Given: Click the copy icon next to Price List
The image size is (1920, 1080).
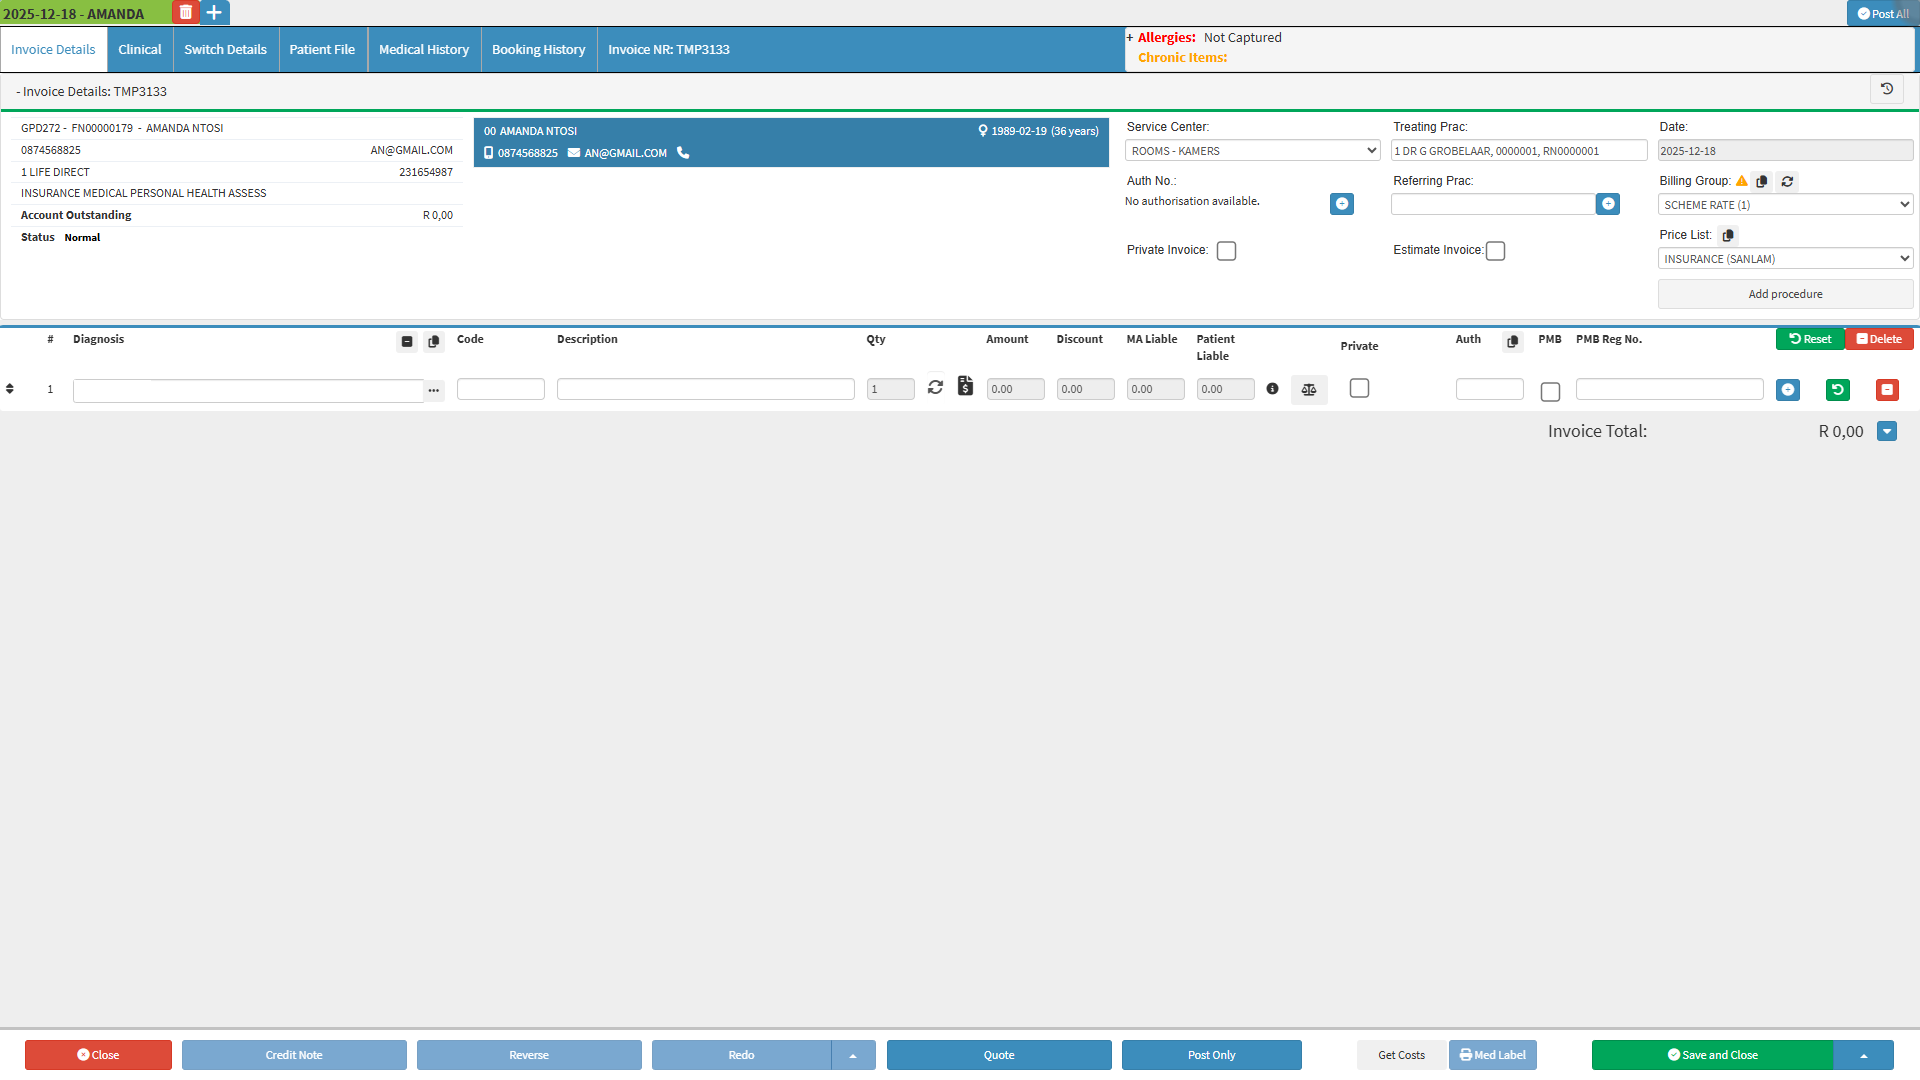Looking at the screenshot, I should [x=1728, y=235].
